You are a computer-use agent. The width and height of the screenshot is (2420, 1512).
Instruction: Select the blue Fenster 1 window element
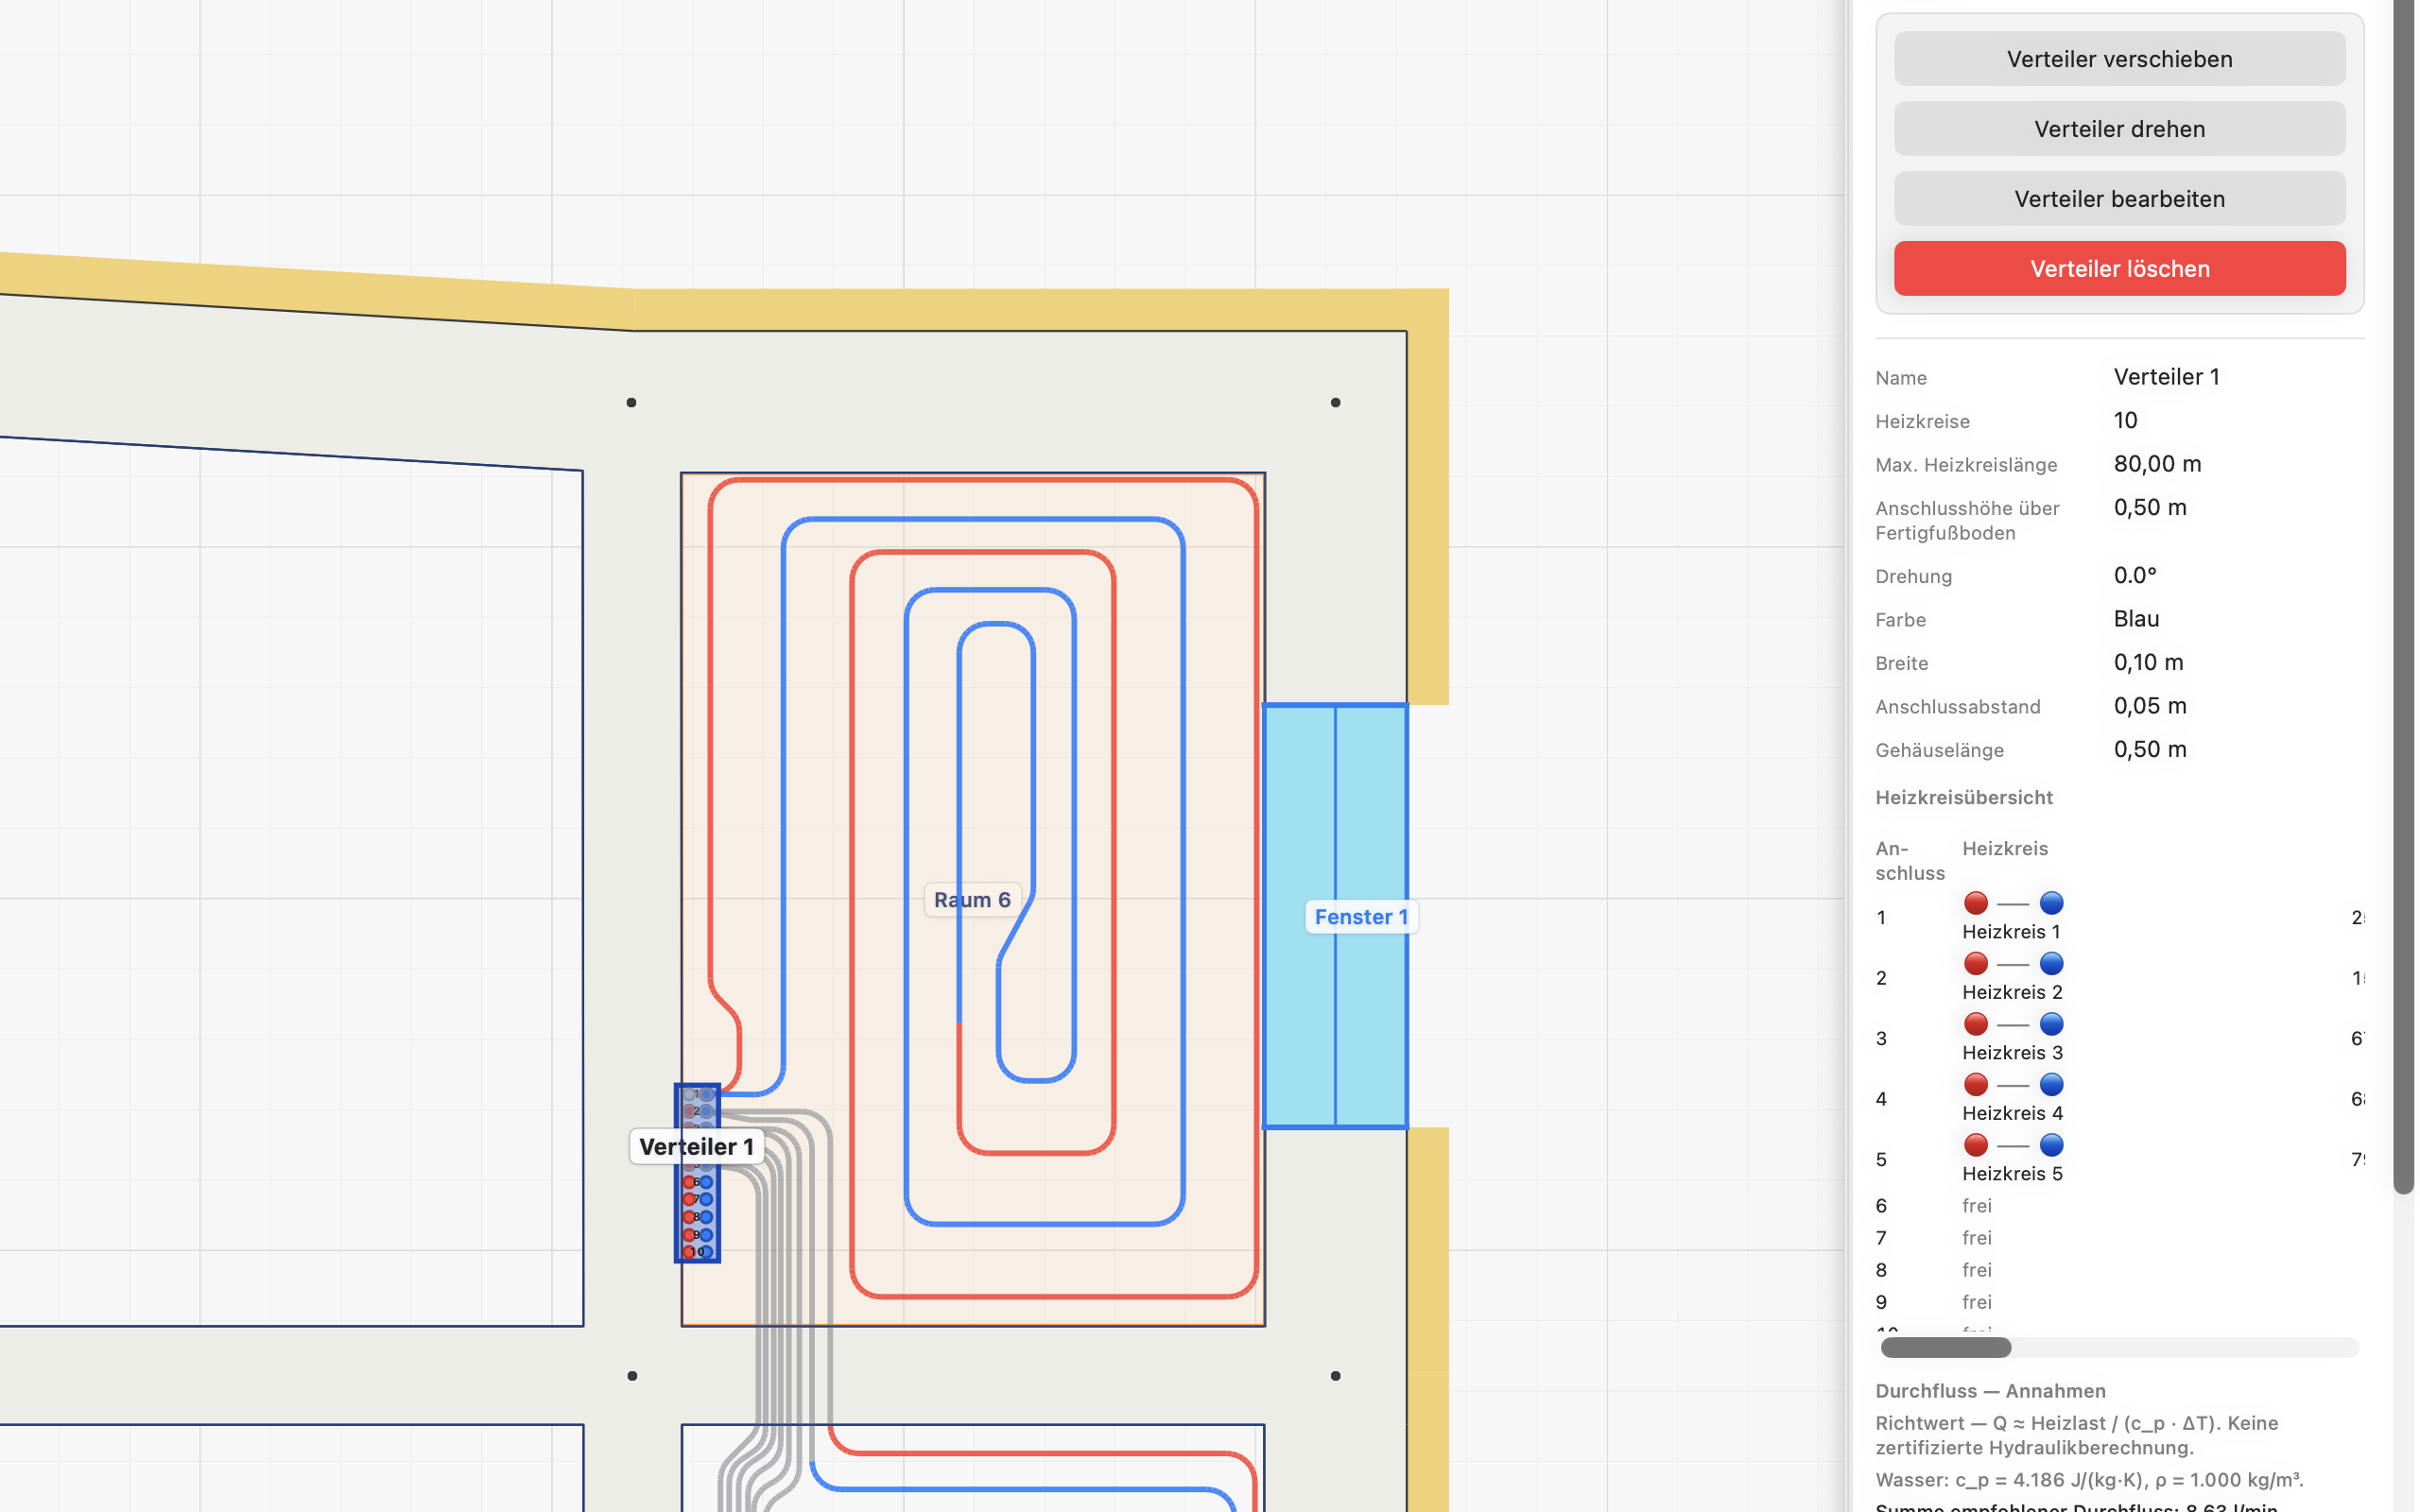tap(1335, 916)
